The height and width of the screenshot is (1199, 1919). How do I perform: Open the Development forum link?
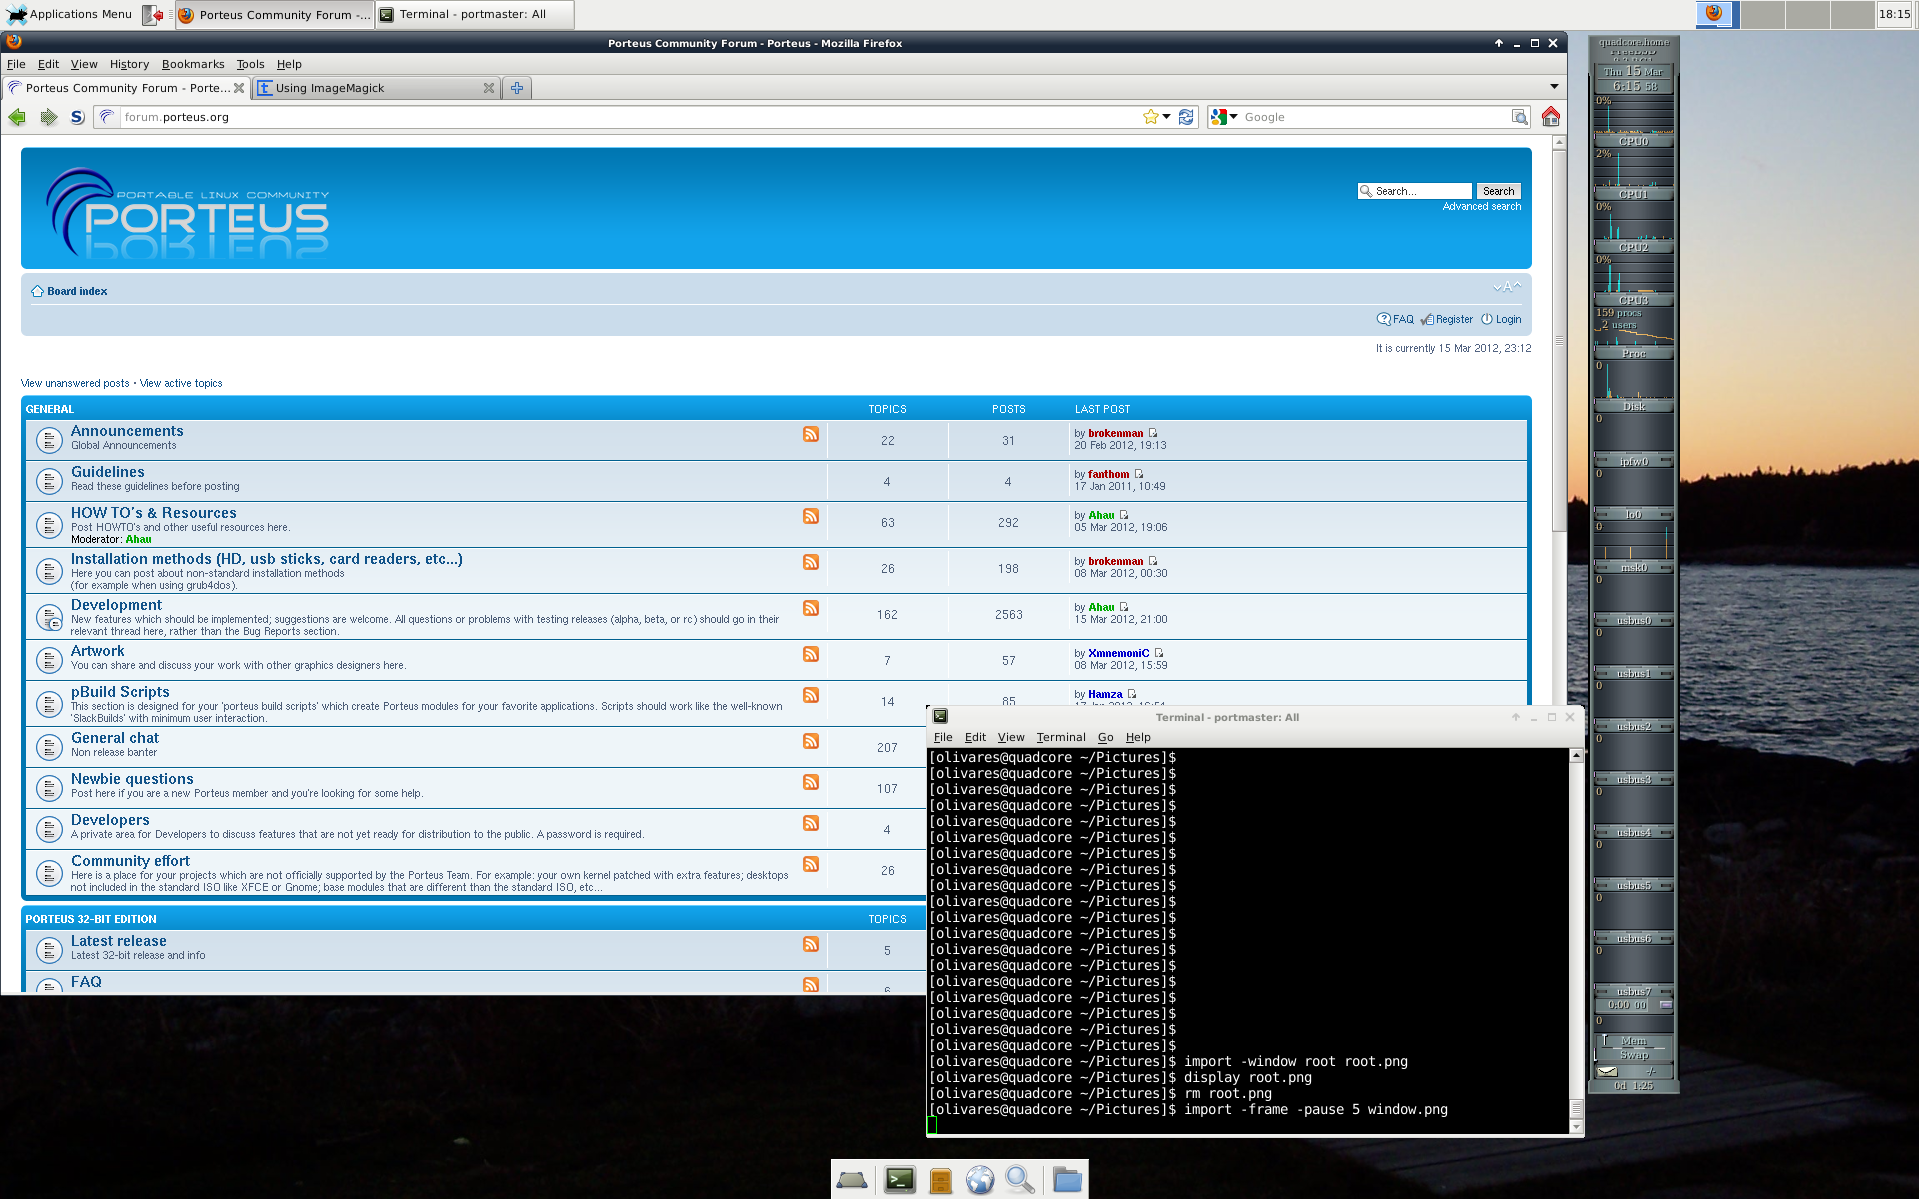pyautogui.click(x=116, y=605)
